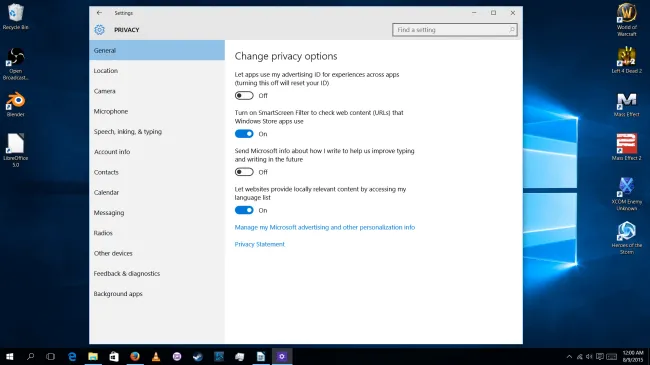This screenshot has height=365, width=650.
Task: Launch Microsoft Edge from taskbar
Action: (x=72, y=356)
